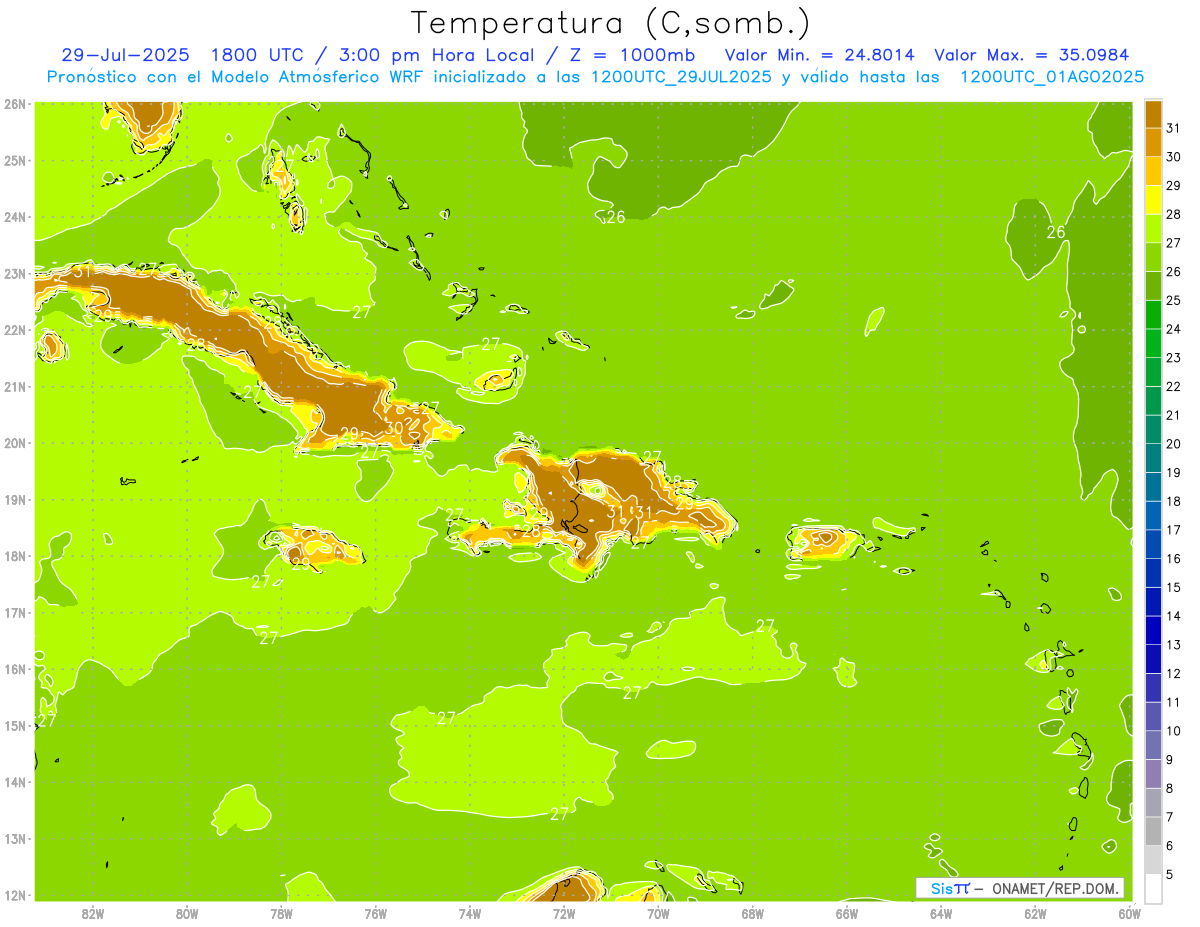Image resolution: width=1200 pixels, height=927 pixels.
Task: Click the legend value 19
Action: coord(1173,472)
